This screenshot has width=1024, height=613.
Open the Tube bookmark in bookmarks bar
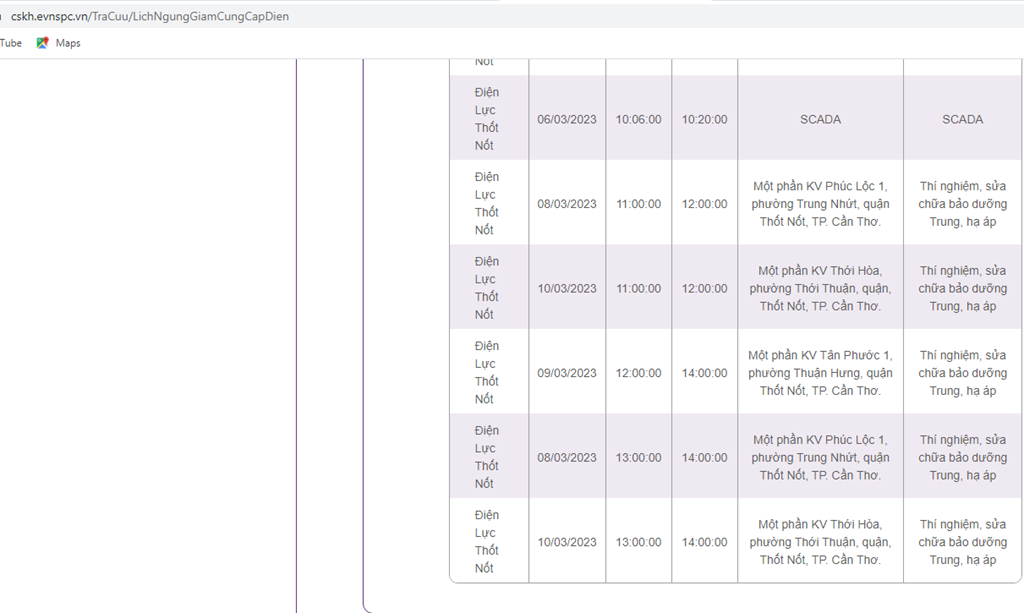[x=11, y=43]
